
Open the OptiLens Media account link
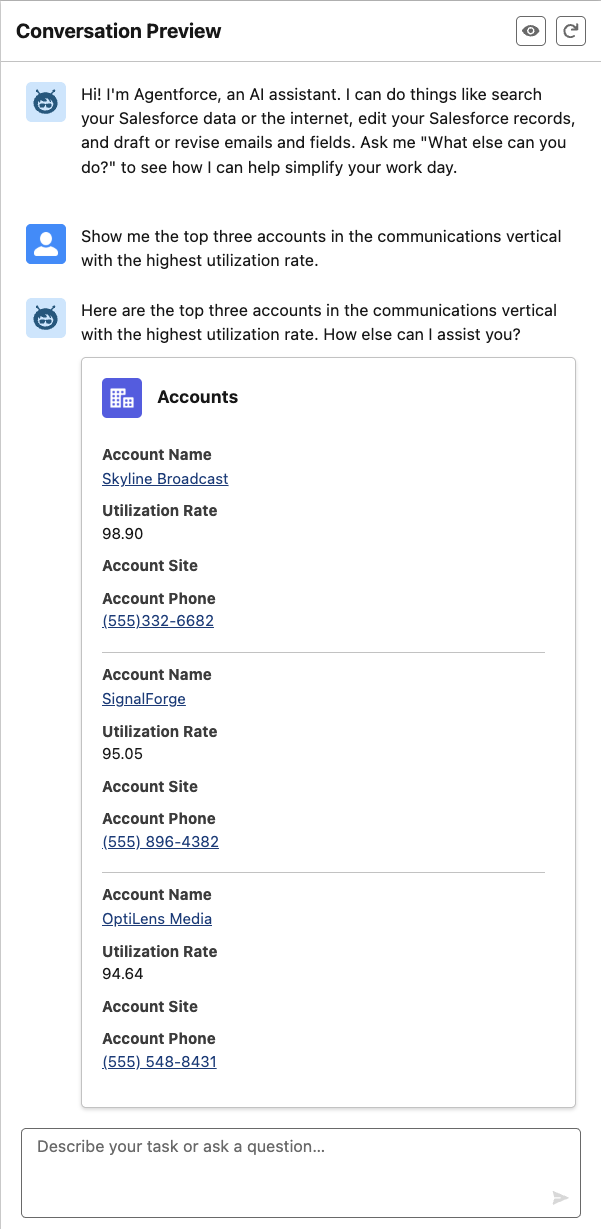tap(157, 919)
